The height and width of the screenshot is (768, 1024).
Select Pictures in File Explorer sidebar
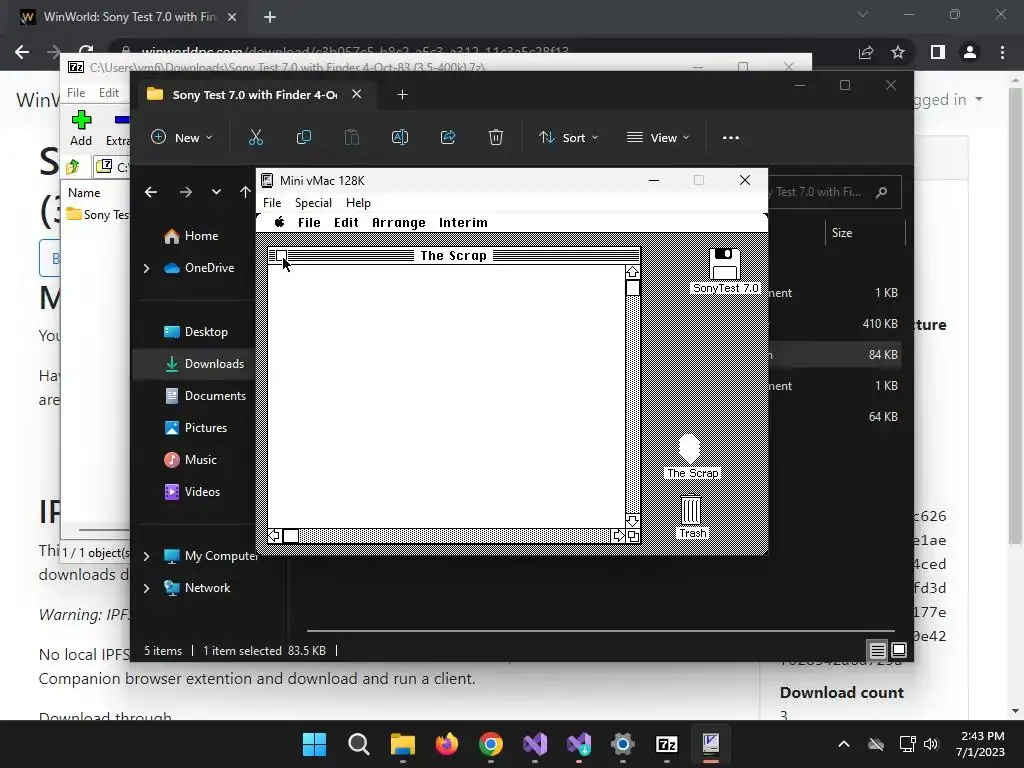click(x=196, y=428)
